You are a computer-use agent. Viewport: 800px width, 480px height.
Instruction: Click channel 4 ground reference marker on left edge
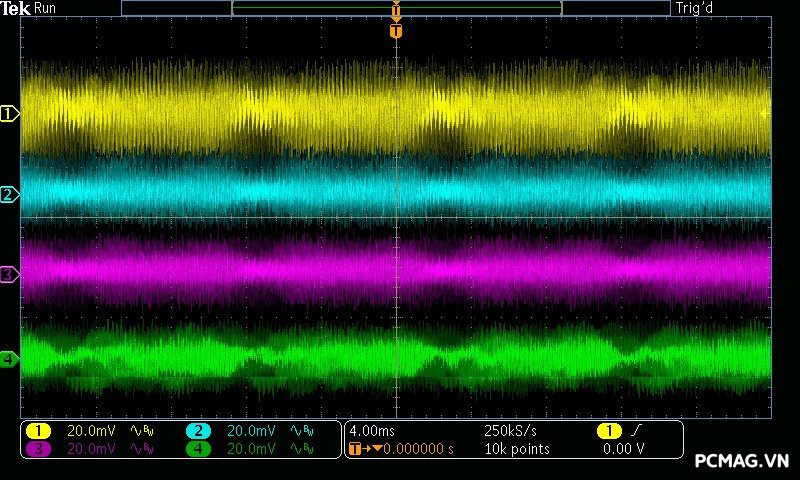[9, 359]
